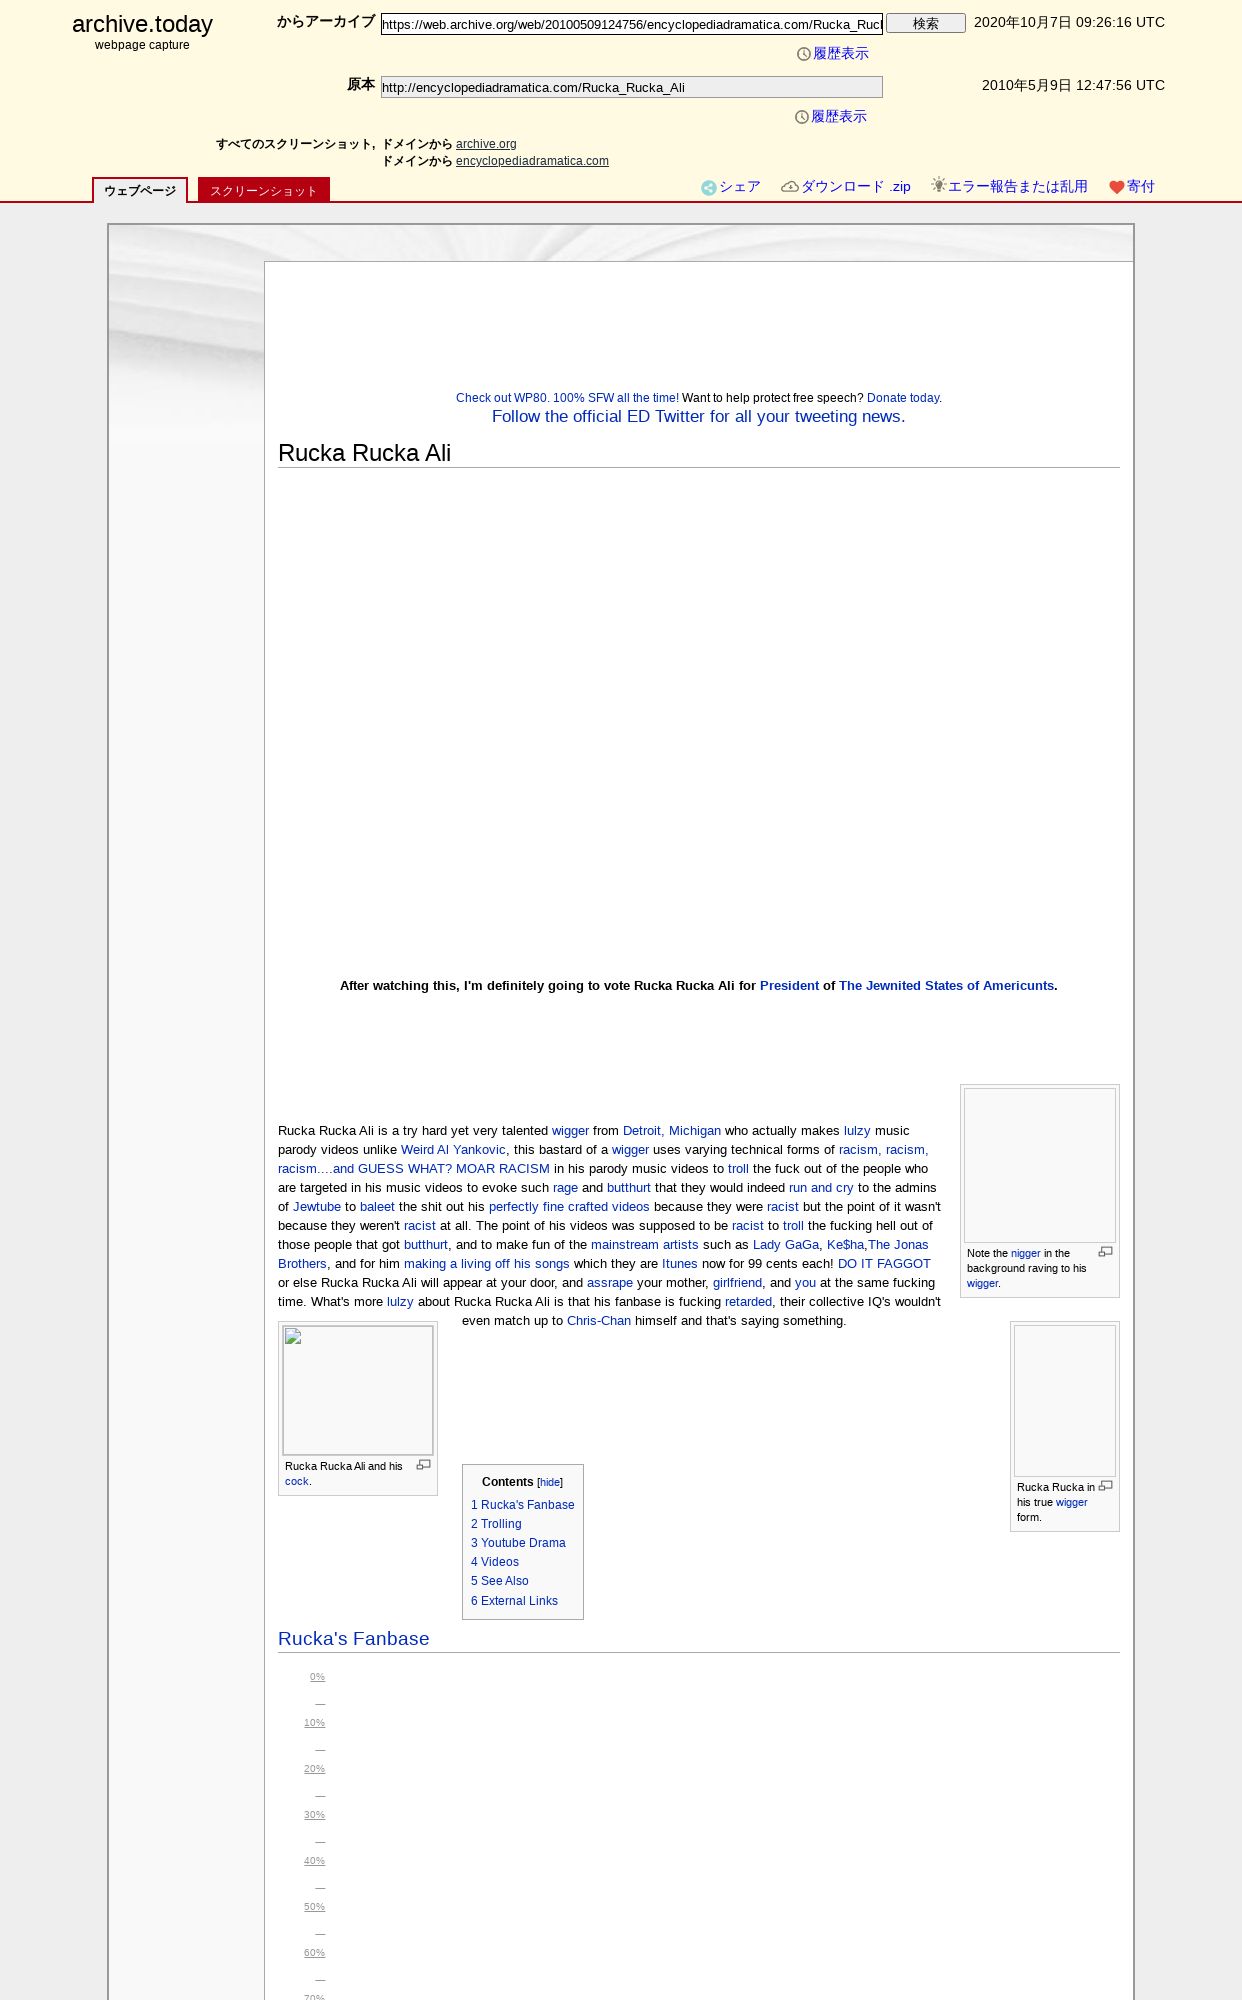
Task: Switch to the ウェブページ tab
Action: [x=140, y=190]
